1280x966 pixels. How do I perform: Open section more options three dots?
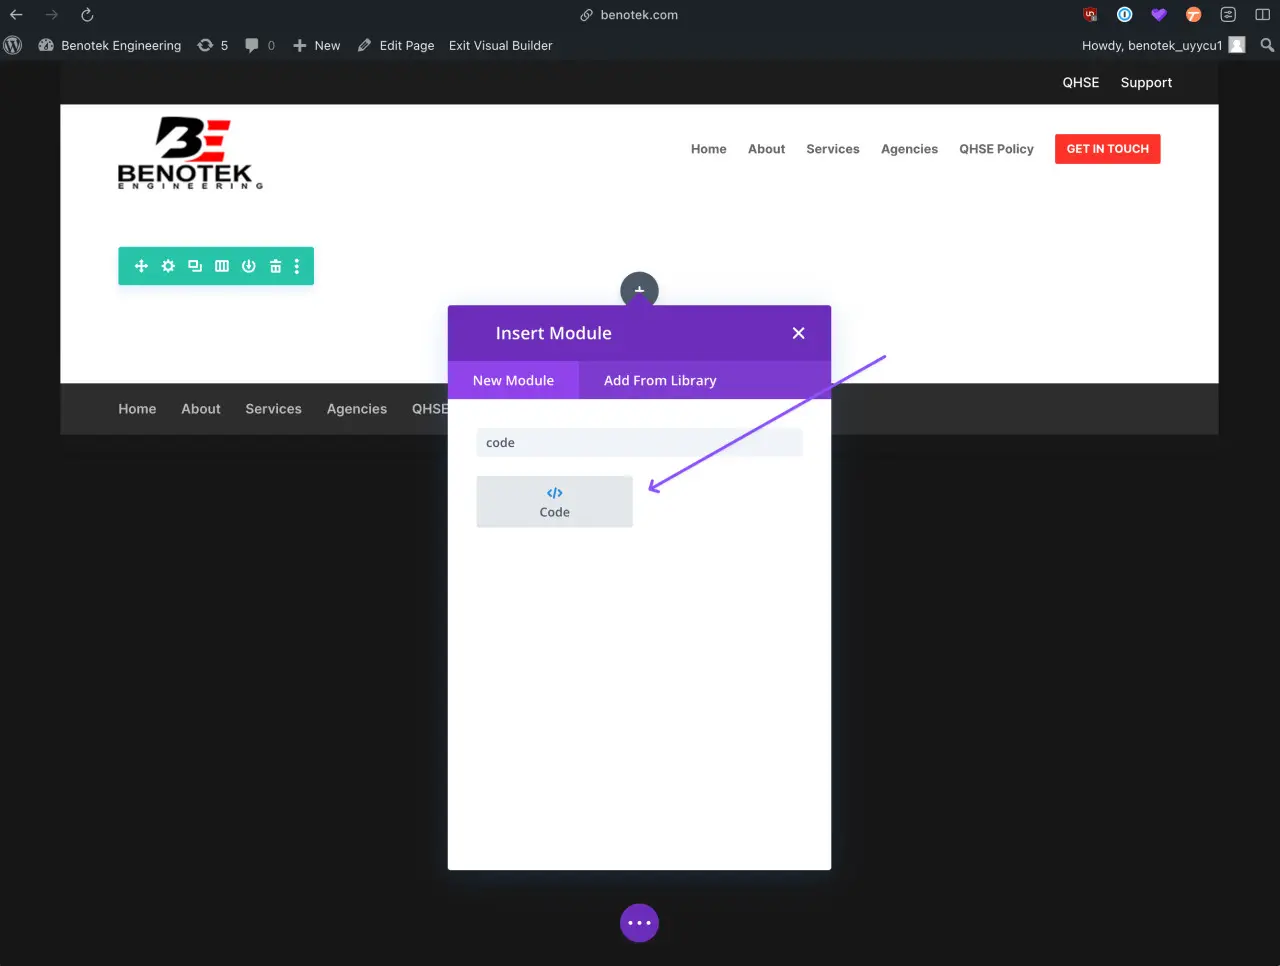(297, 266)
